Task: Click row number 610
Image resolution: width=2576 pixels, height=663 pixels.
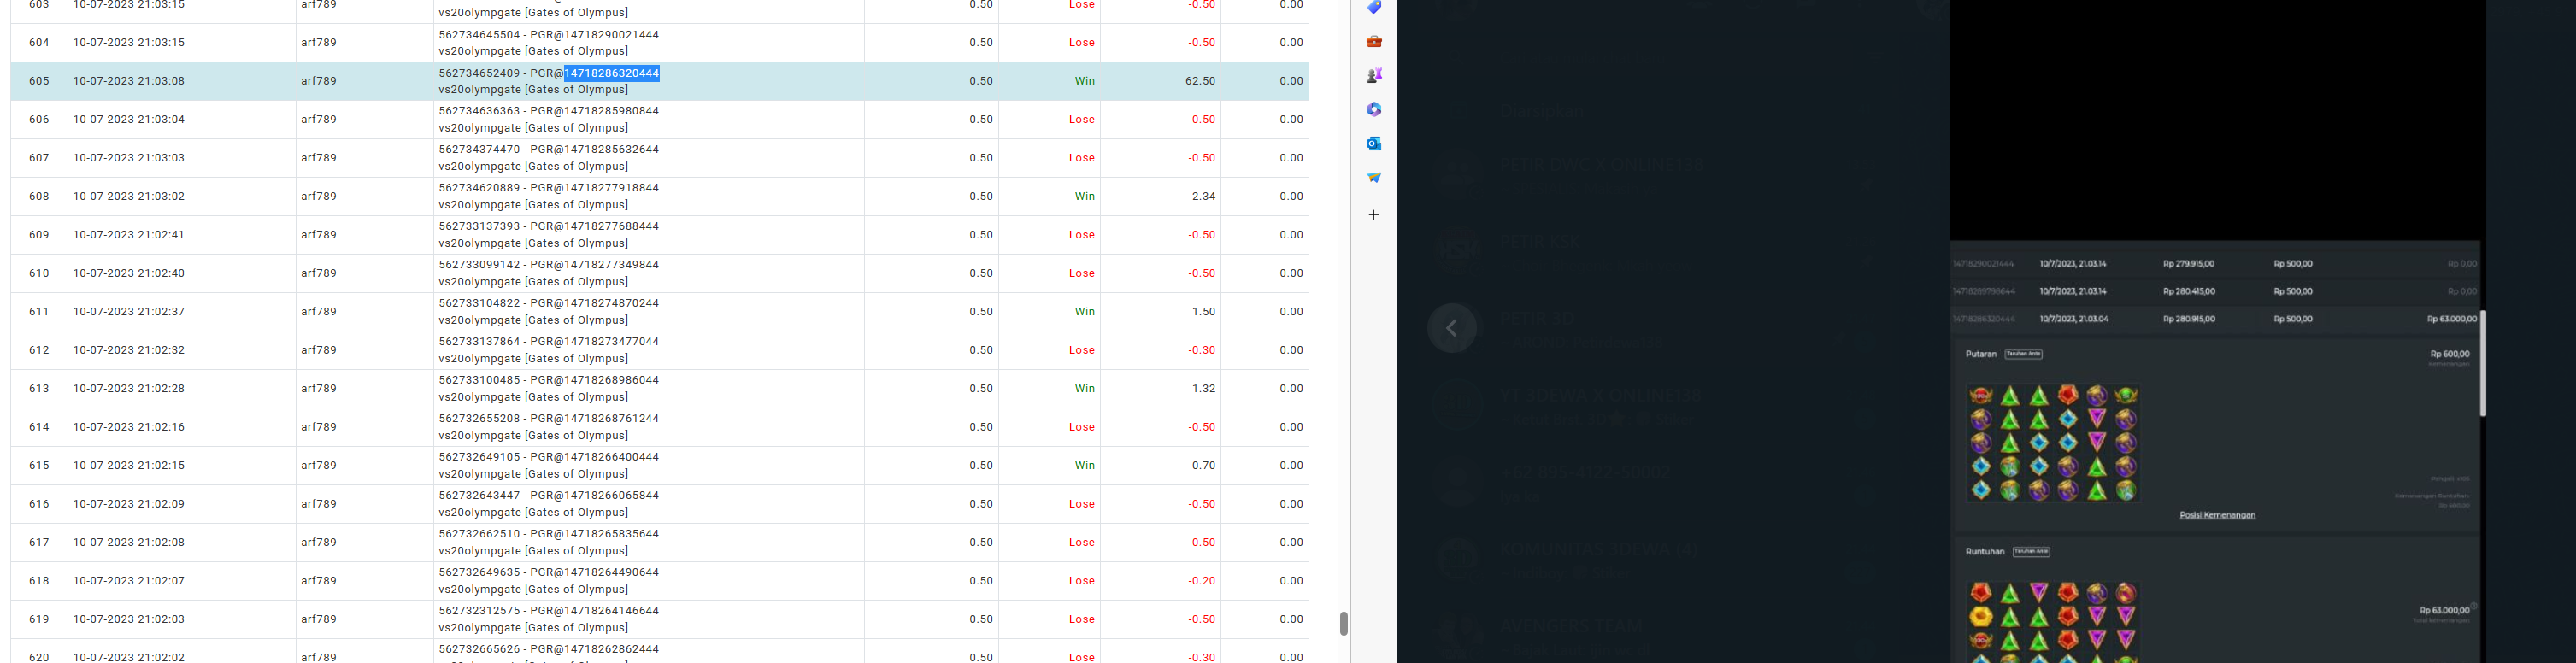Action: tap(39, 274)
